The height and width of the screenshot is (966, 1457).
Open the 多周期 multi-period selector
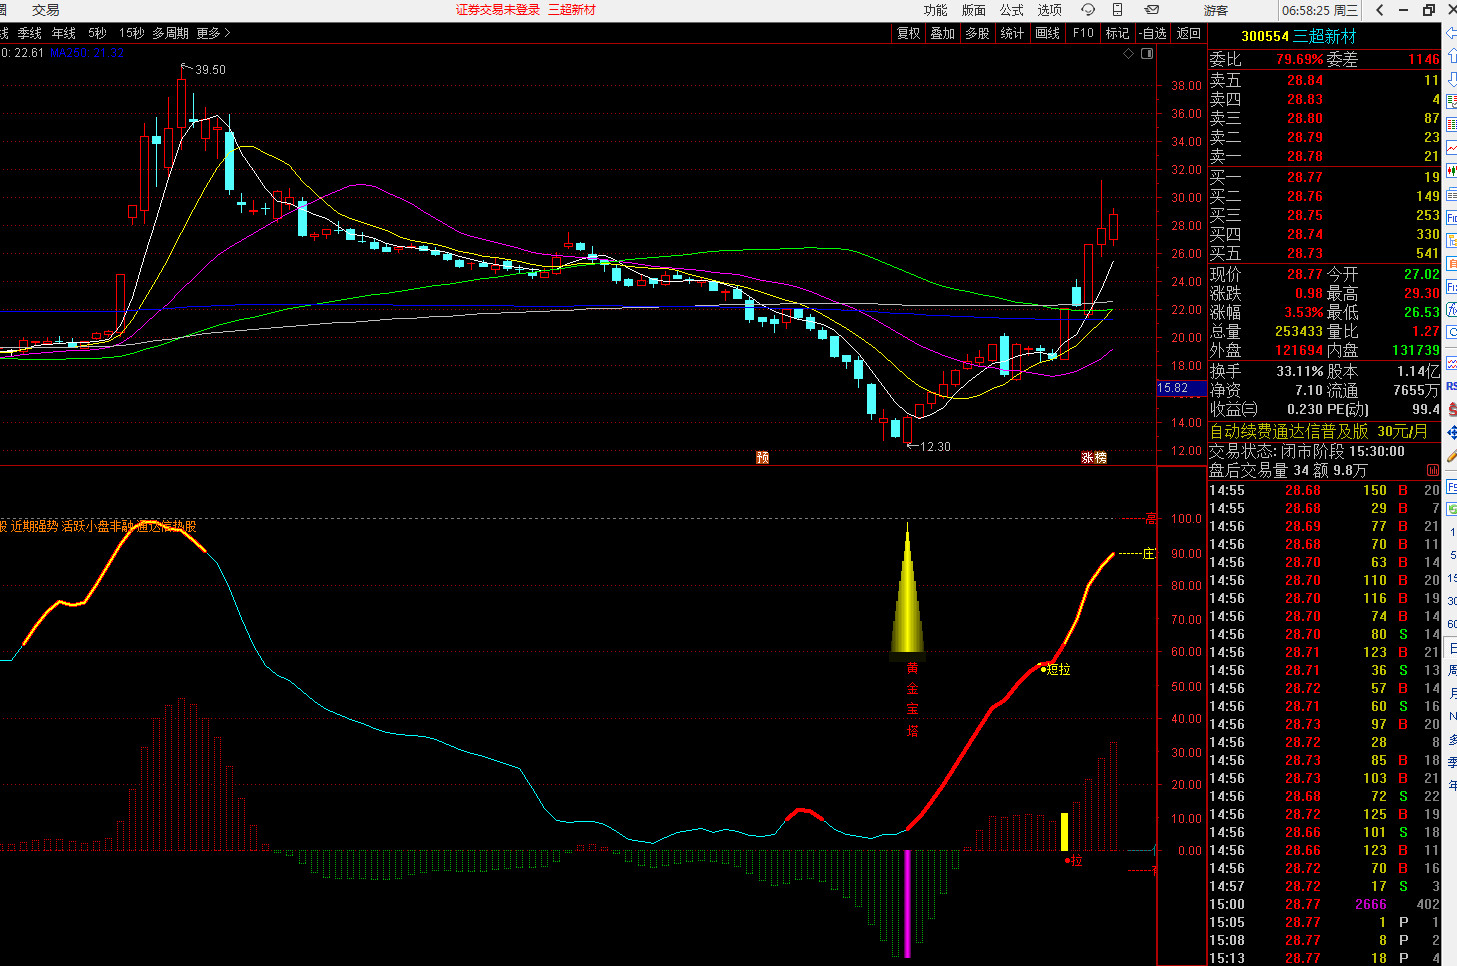170,33
